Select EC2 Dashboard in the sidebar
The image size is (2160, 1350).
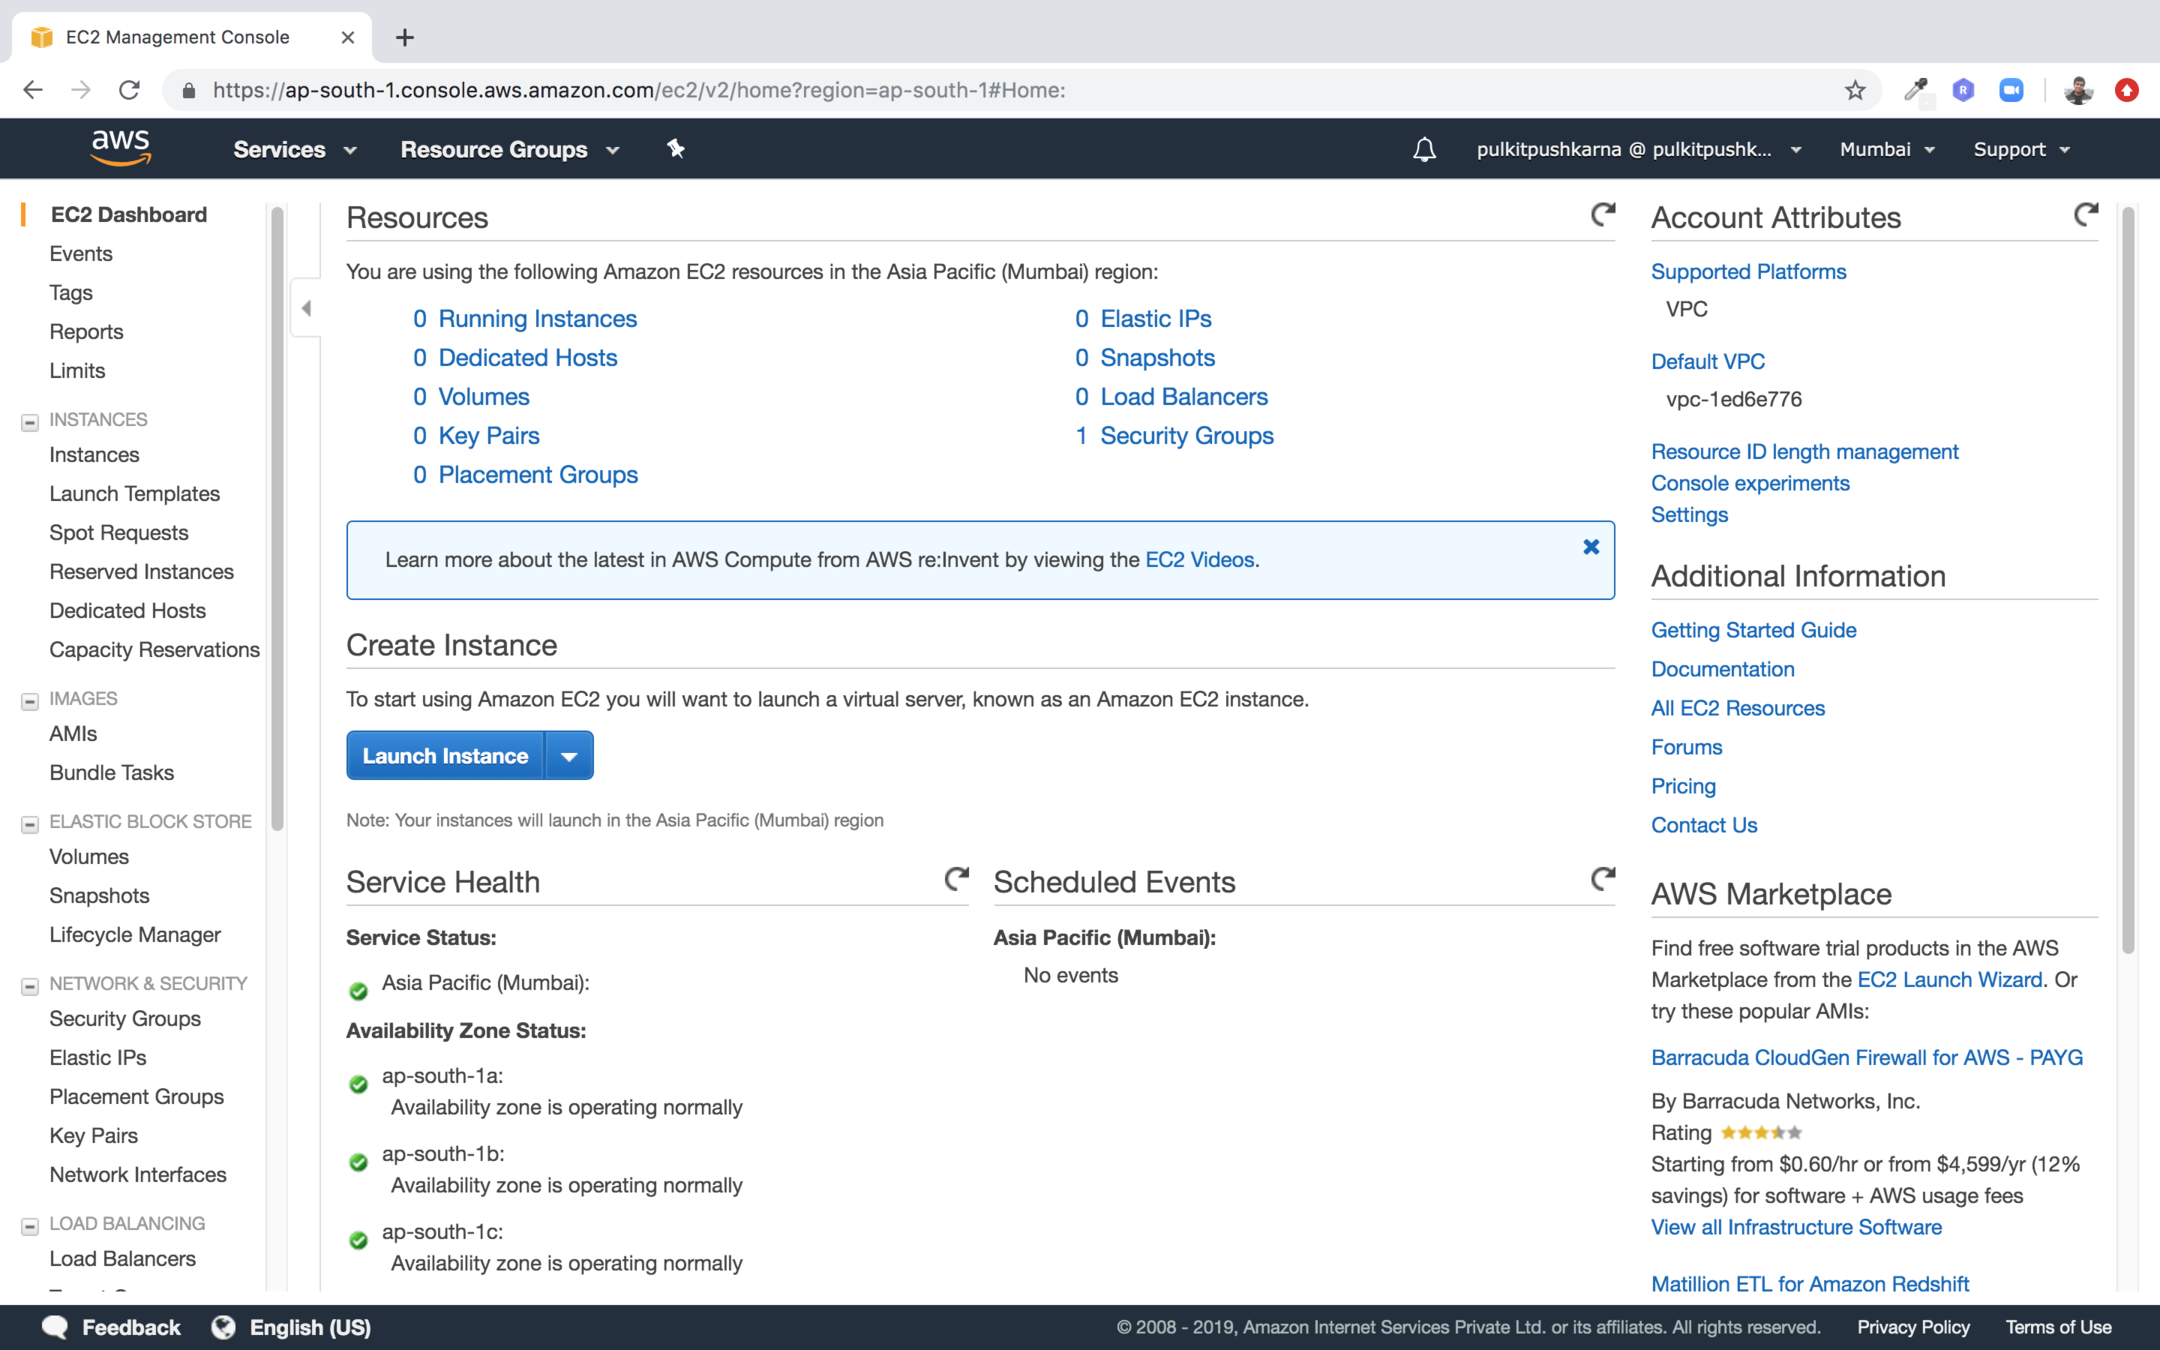pyautogui.click(x=129, y=214)
